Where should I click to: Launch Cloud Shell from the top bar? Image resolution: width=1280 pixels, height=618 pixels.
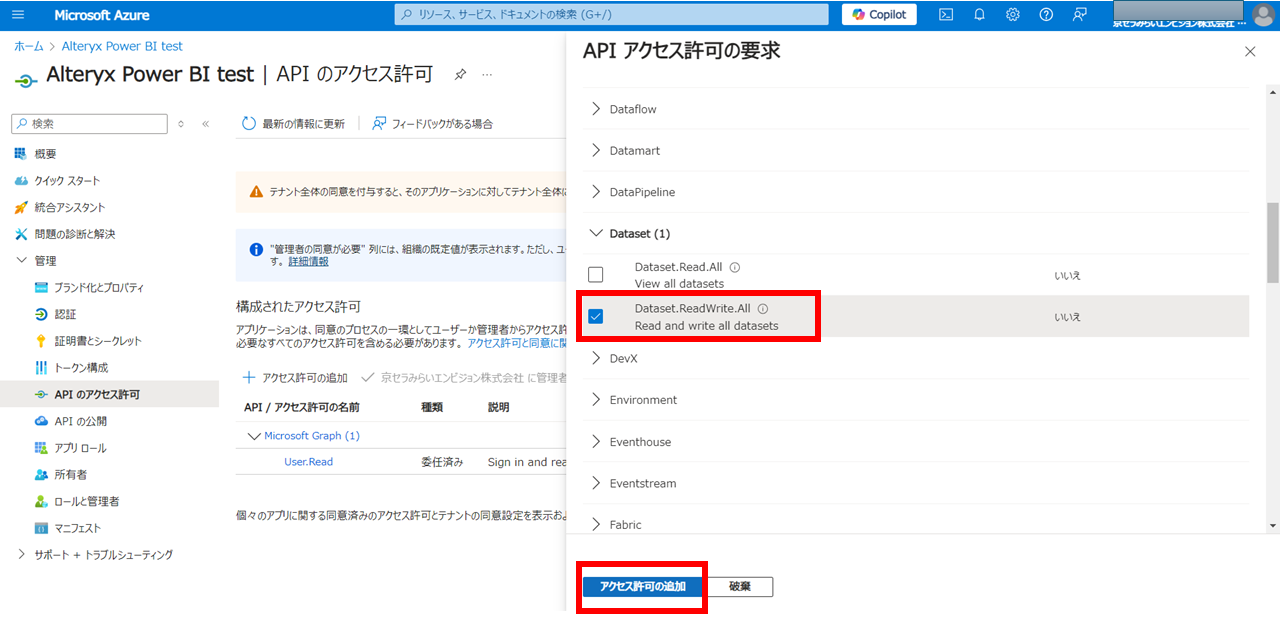click(945, 15)
